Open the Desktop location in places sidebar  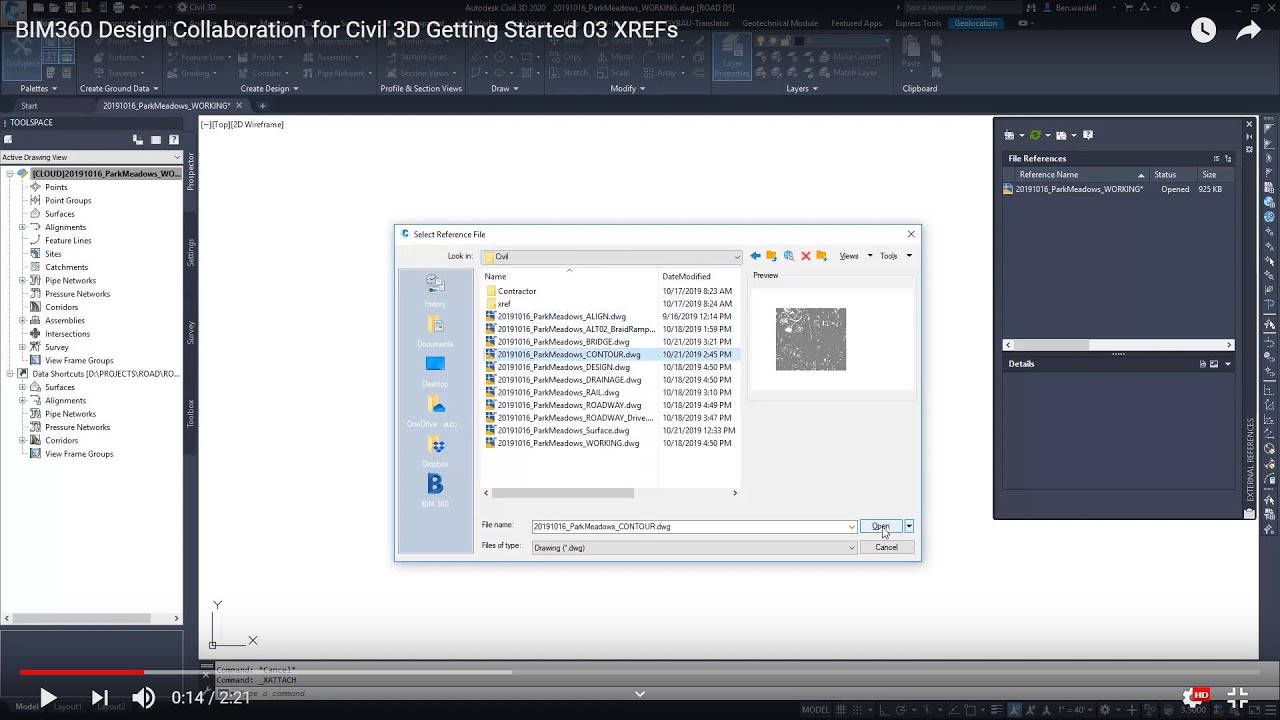pyautogui.click(x=435, y=370)
